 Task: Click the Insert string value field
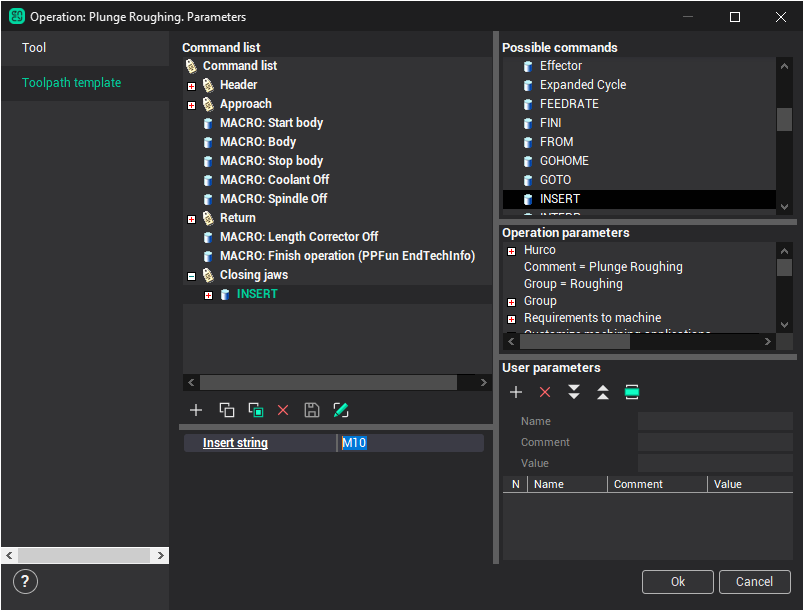tap(410, 443)
